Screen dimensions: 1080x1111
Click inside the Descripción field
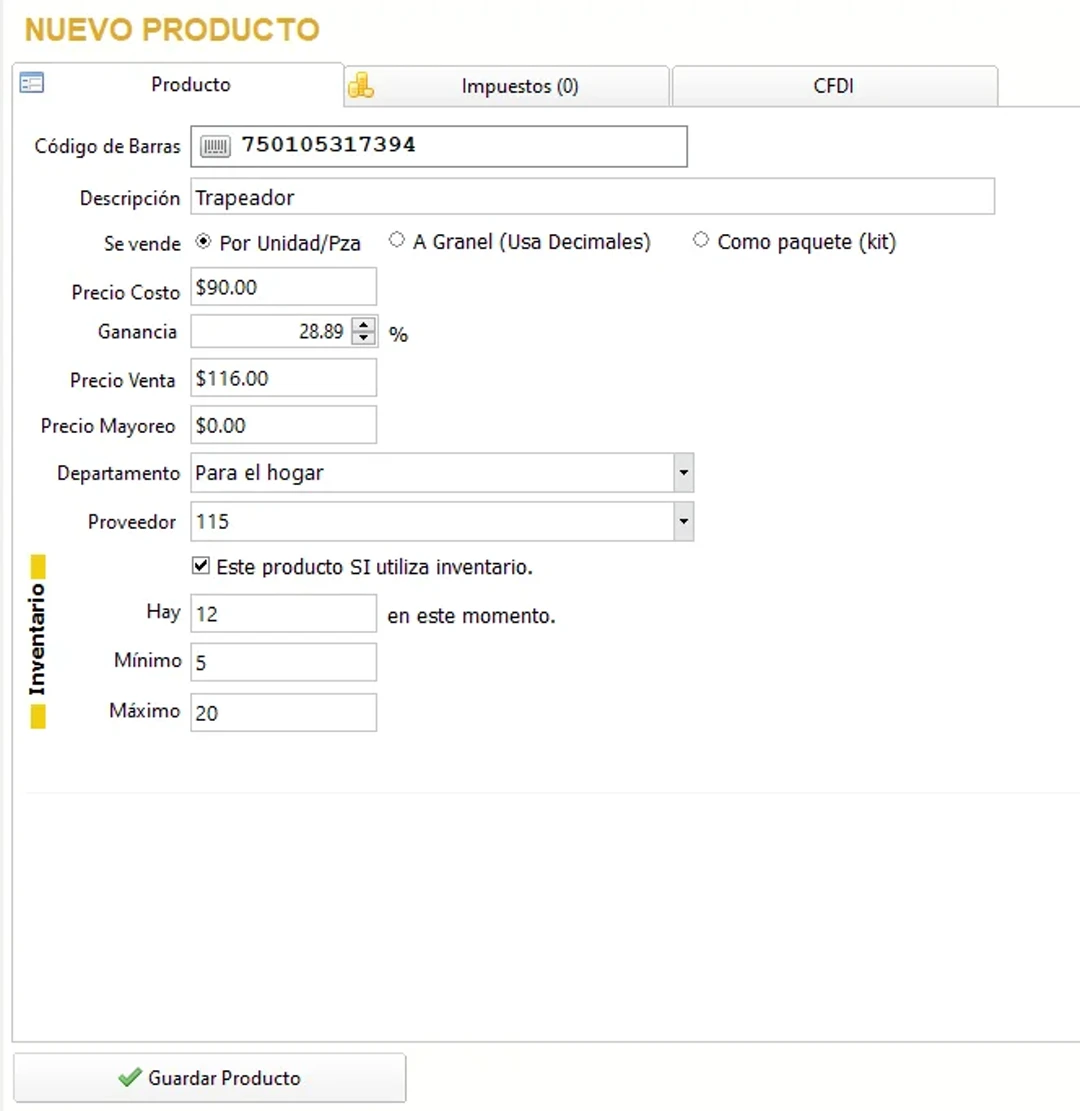(x=500, y=197)
